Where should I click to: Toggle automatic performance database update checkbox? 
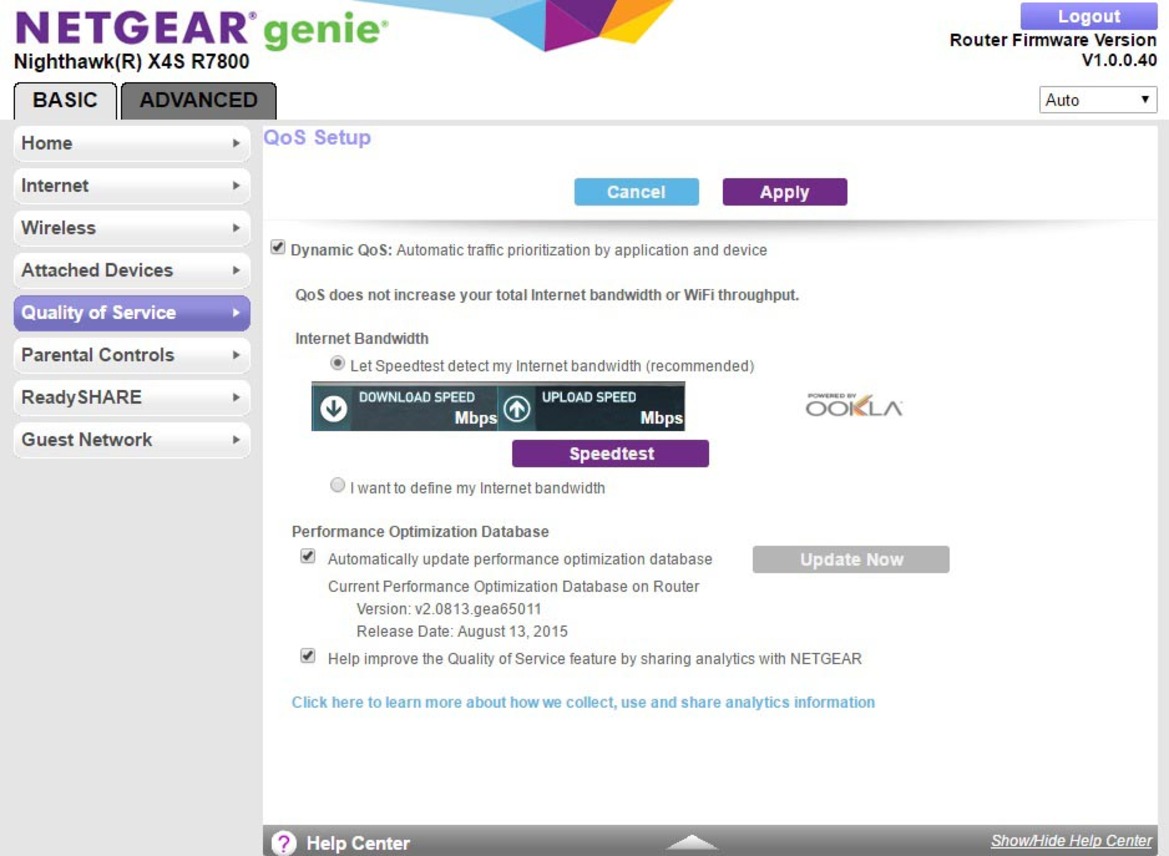[x=308, y=556]
